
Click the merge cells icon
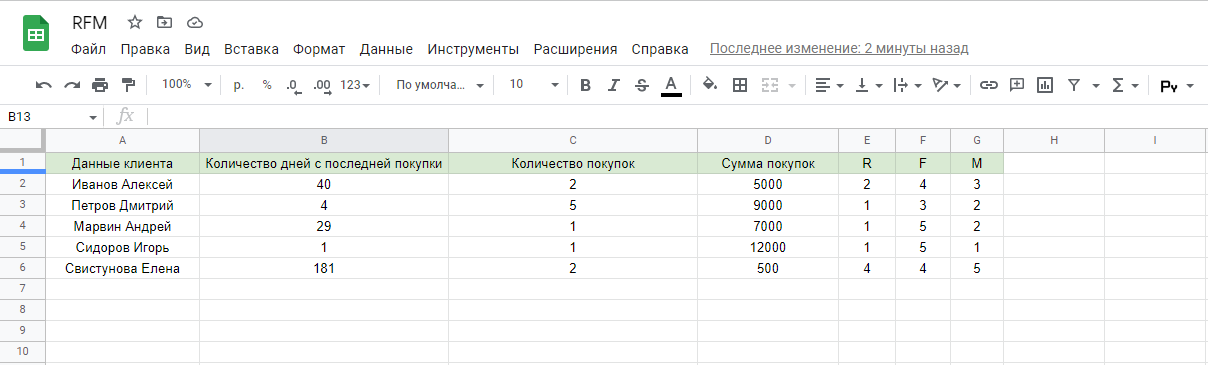[x=769, y=85]
